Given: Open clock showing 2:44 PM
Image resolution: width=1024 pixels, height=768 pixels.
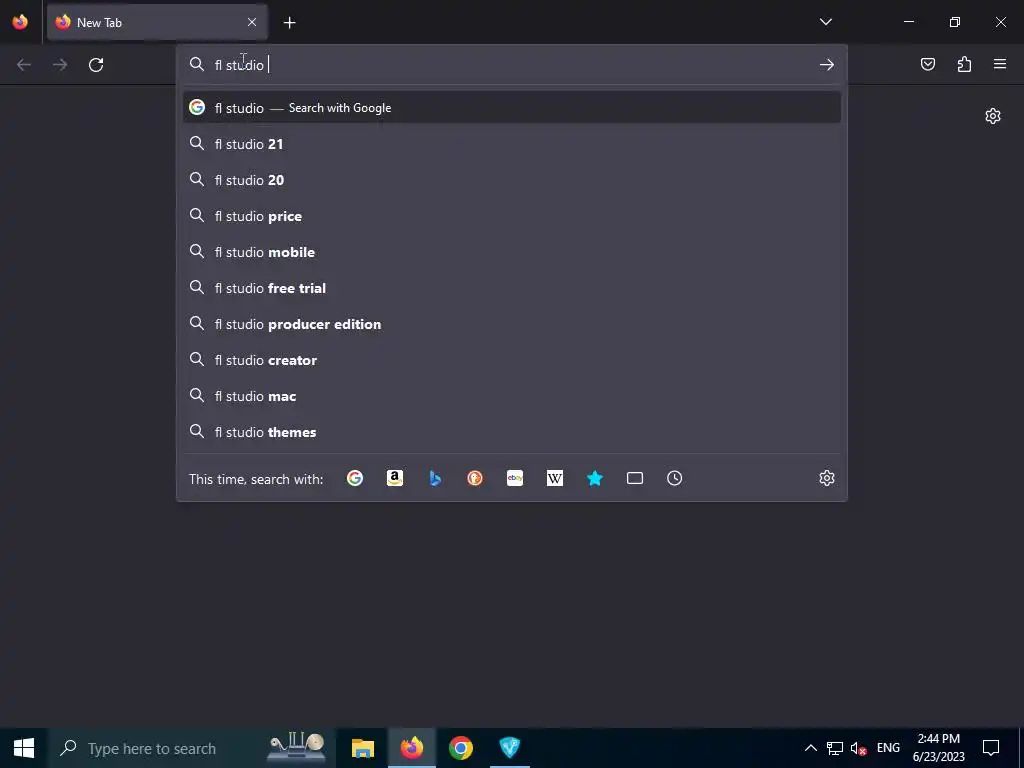Looking at the screenshot, I should tap(938, 748).
